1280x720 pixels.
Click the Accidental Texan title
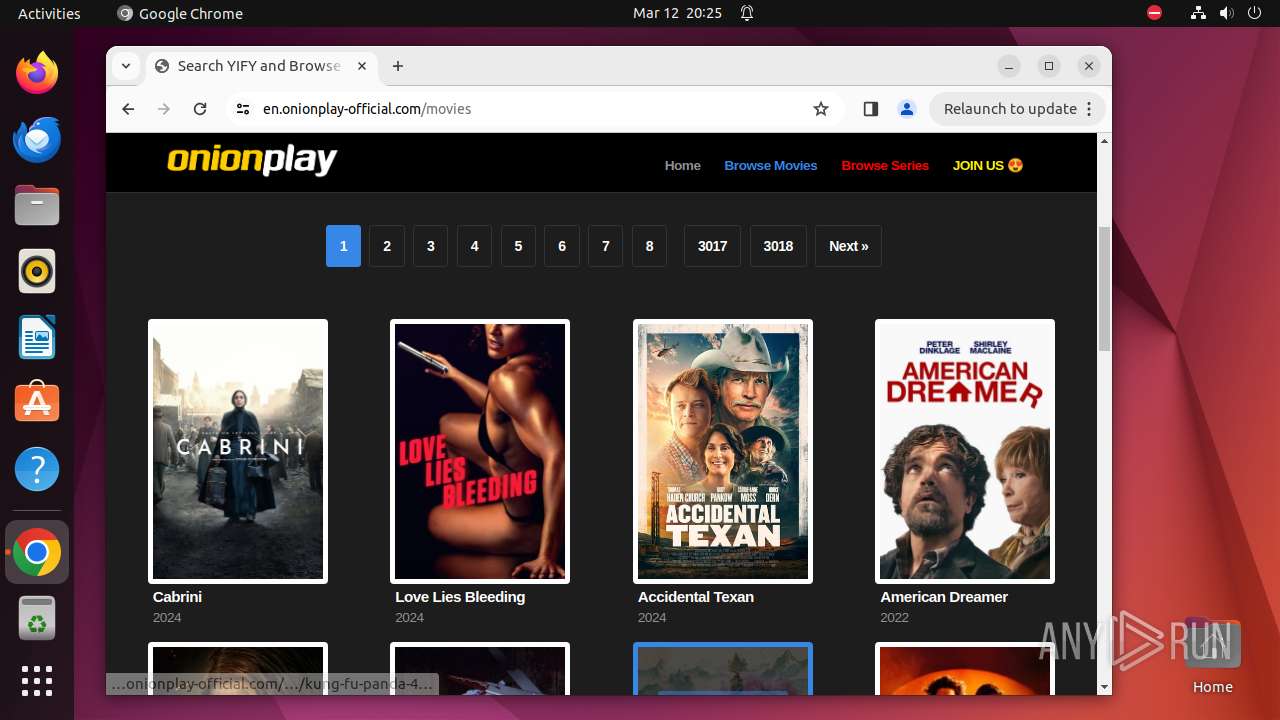(x=696, y=597)
